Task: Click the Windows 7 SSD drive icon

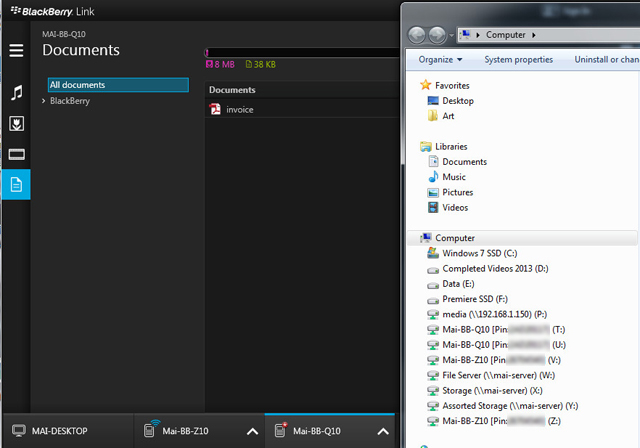Action: click(x=433, y=253)
